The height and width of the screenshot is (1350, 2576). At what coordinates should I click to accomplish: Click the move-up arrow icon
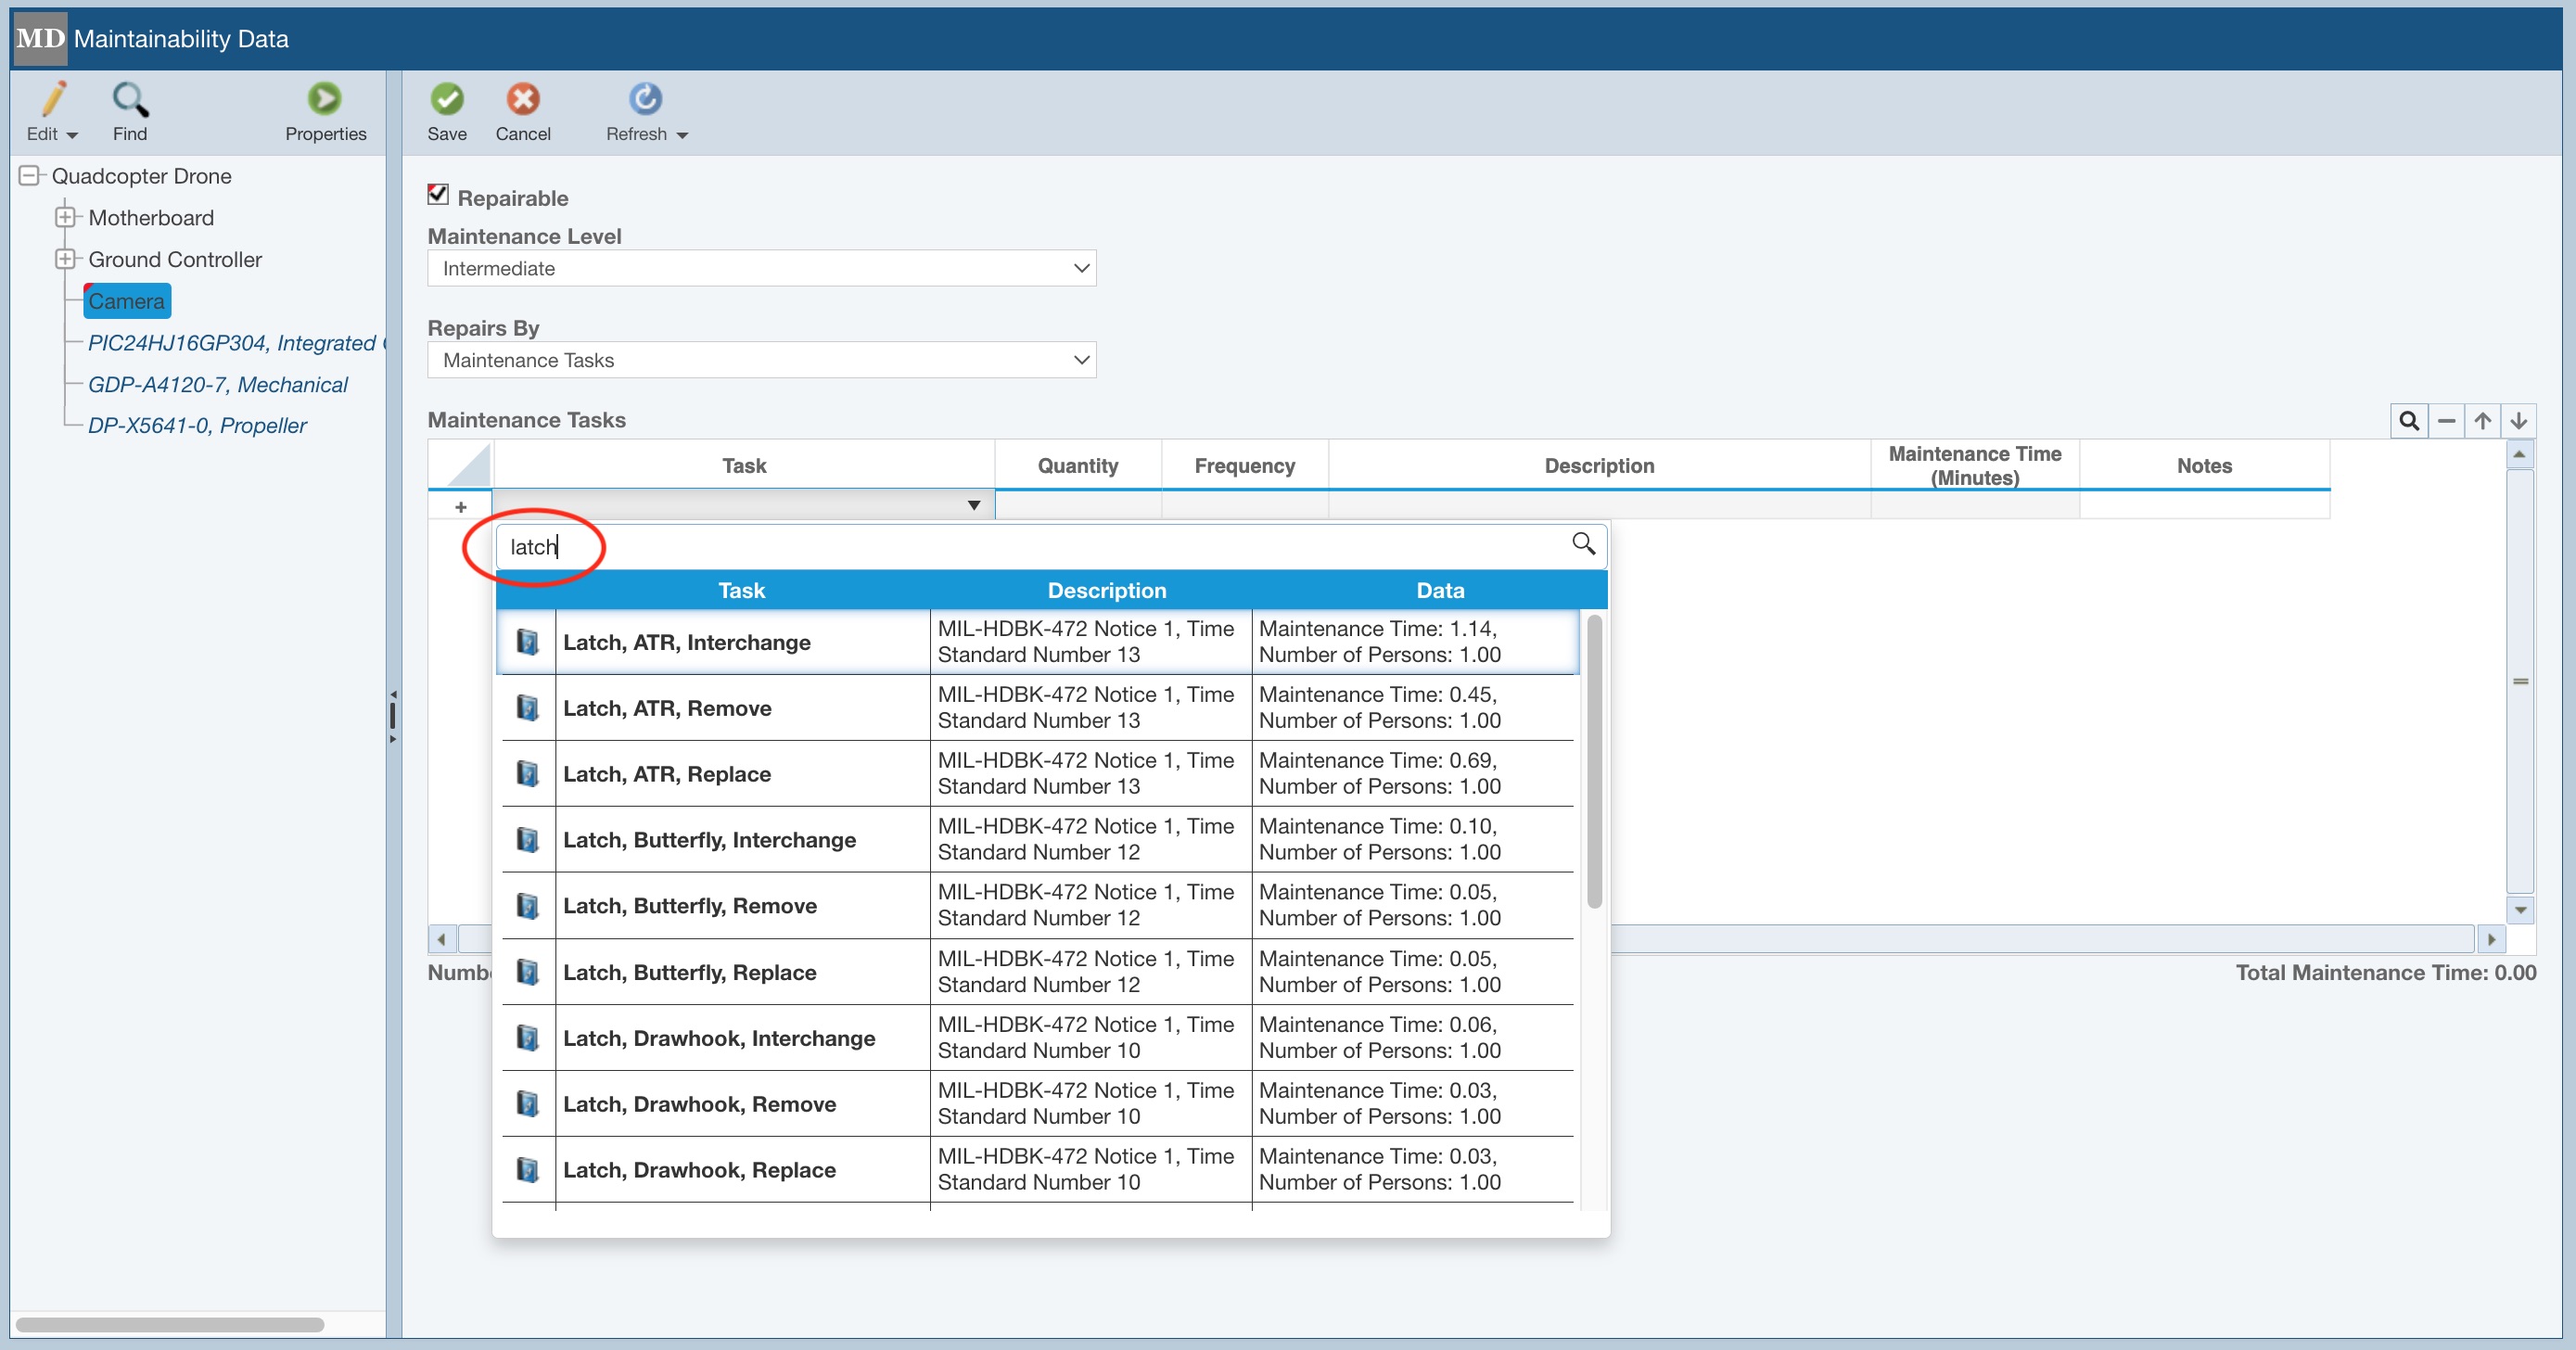(x=2482, y=421)
